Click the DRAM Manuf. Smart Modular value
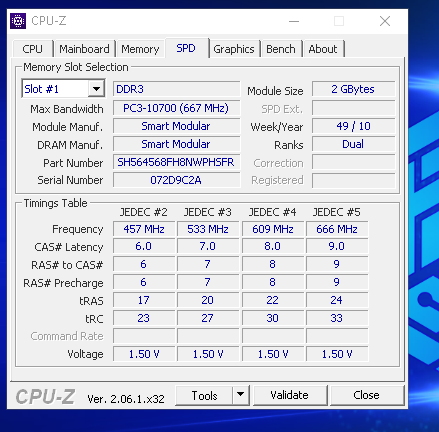 click(176, 144)
